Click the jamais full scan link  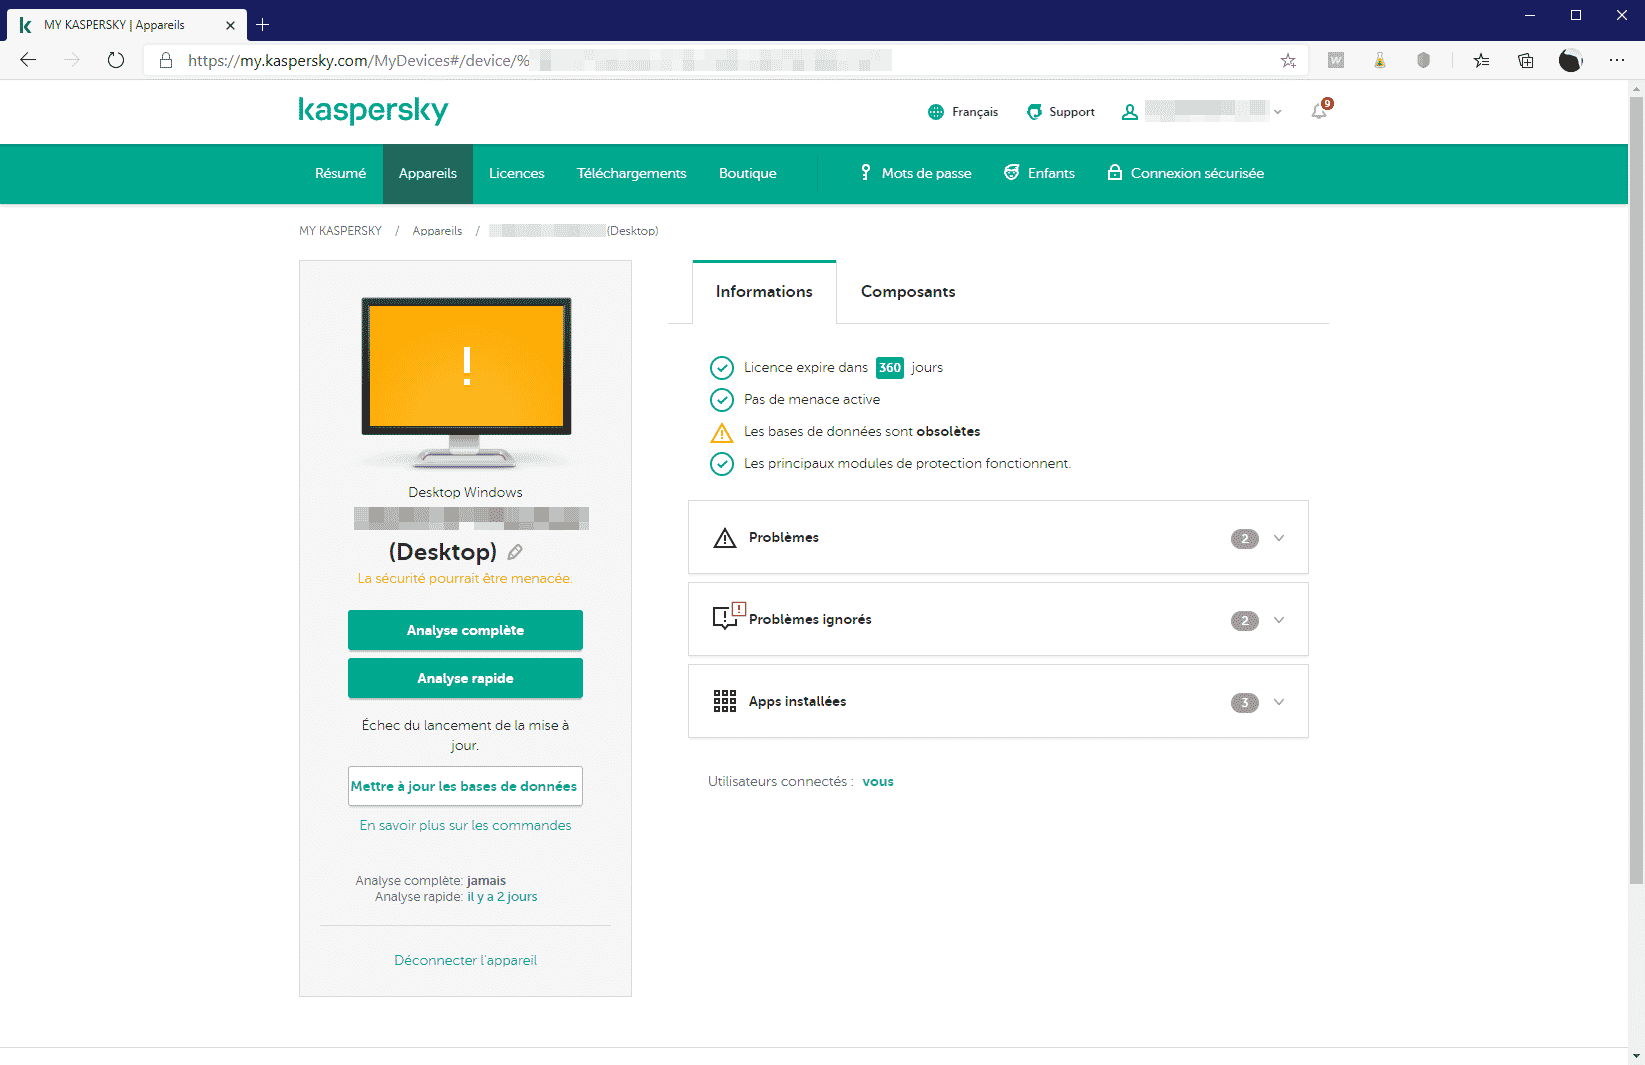coord(486,881)
